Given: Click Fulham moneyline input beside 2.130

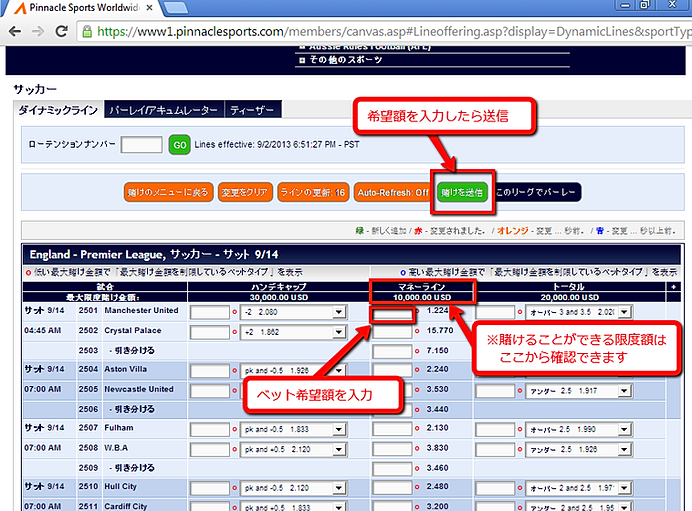Looking at the screenshot, I should click(392, 428).
